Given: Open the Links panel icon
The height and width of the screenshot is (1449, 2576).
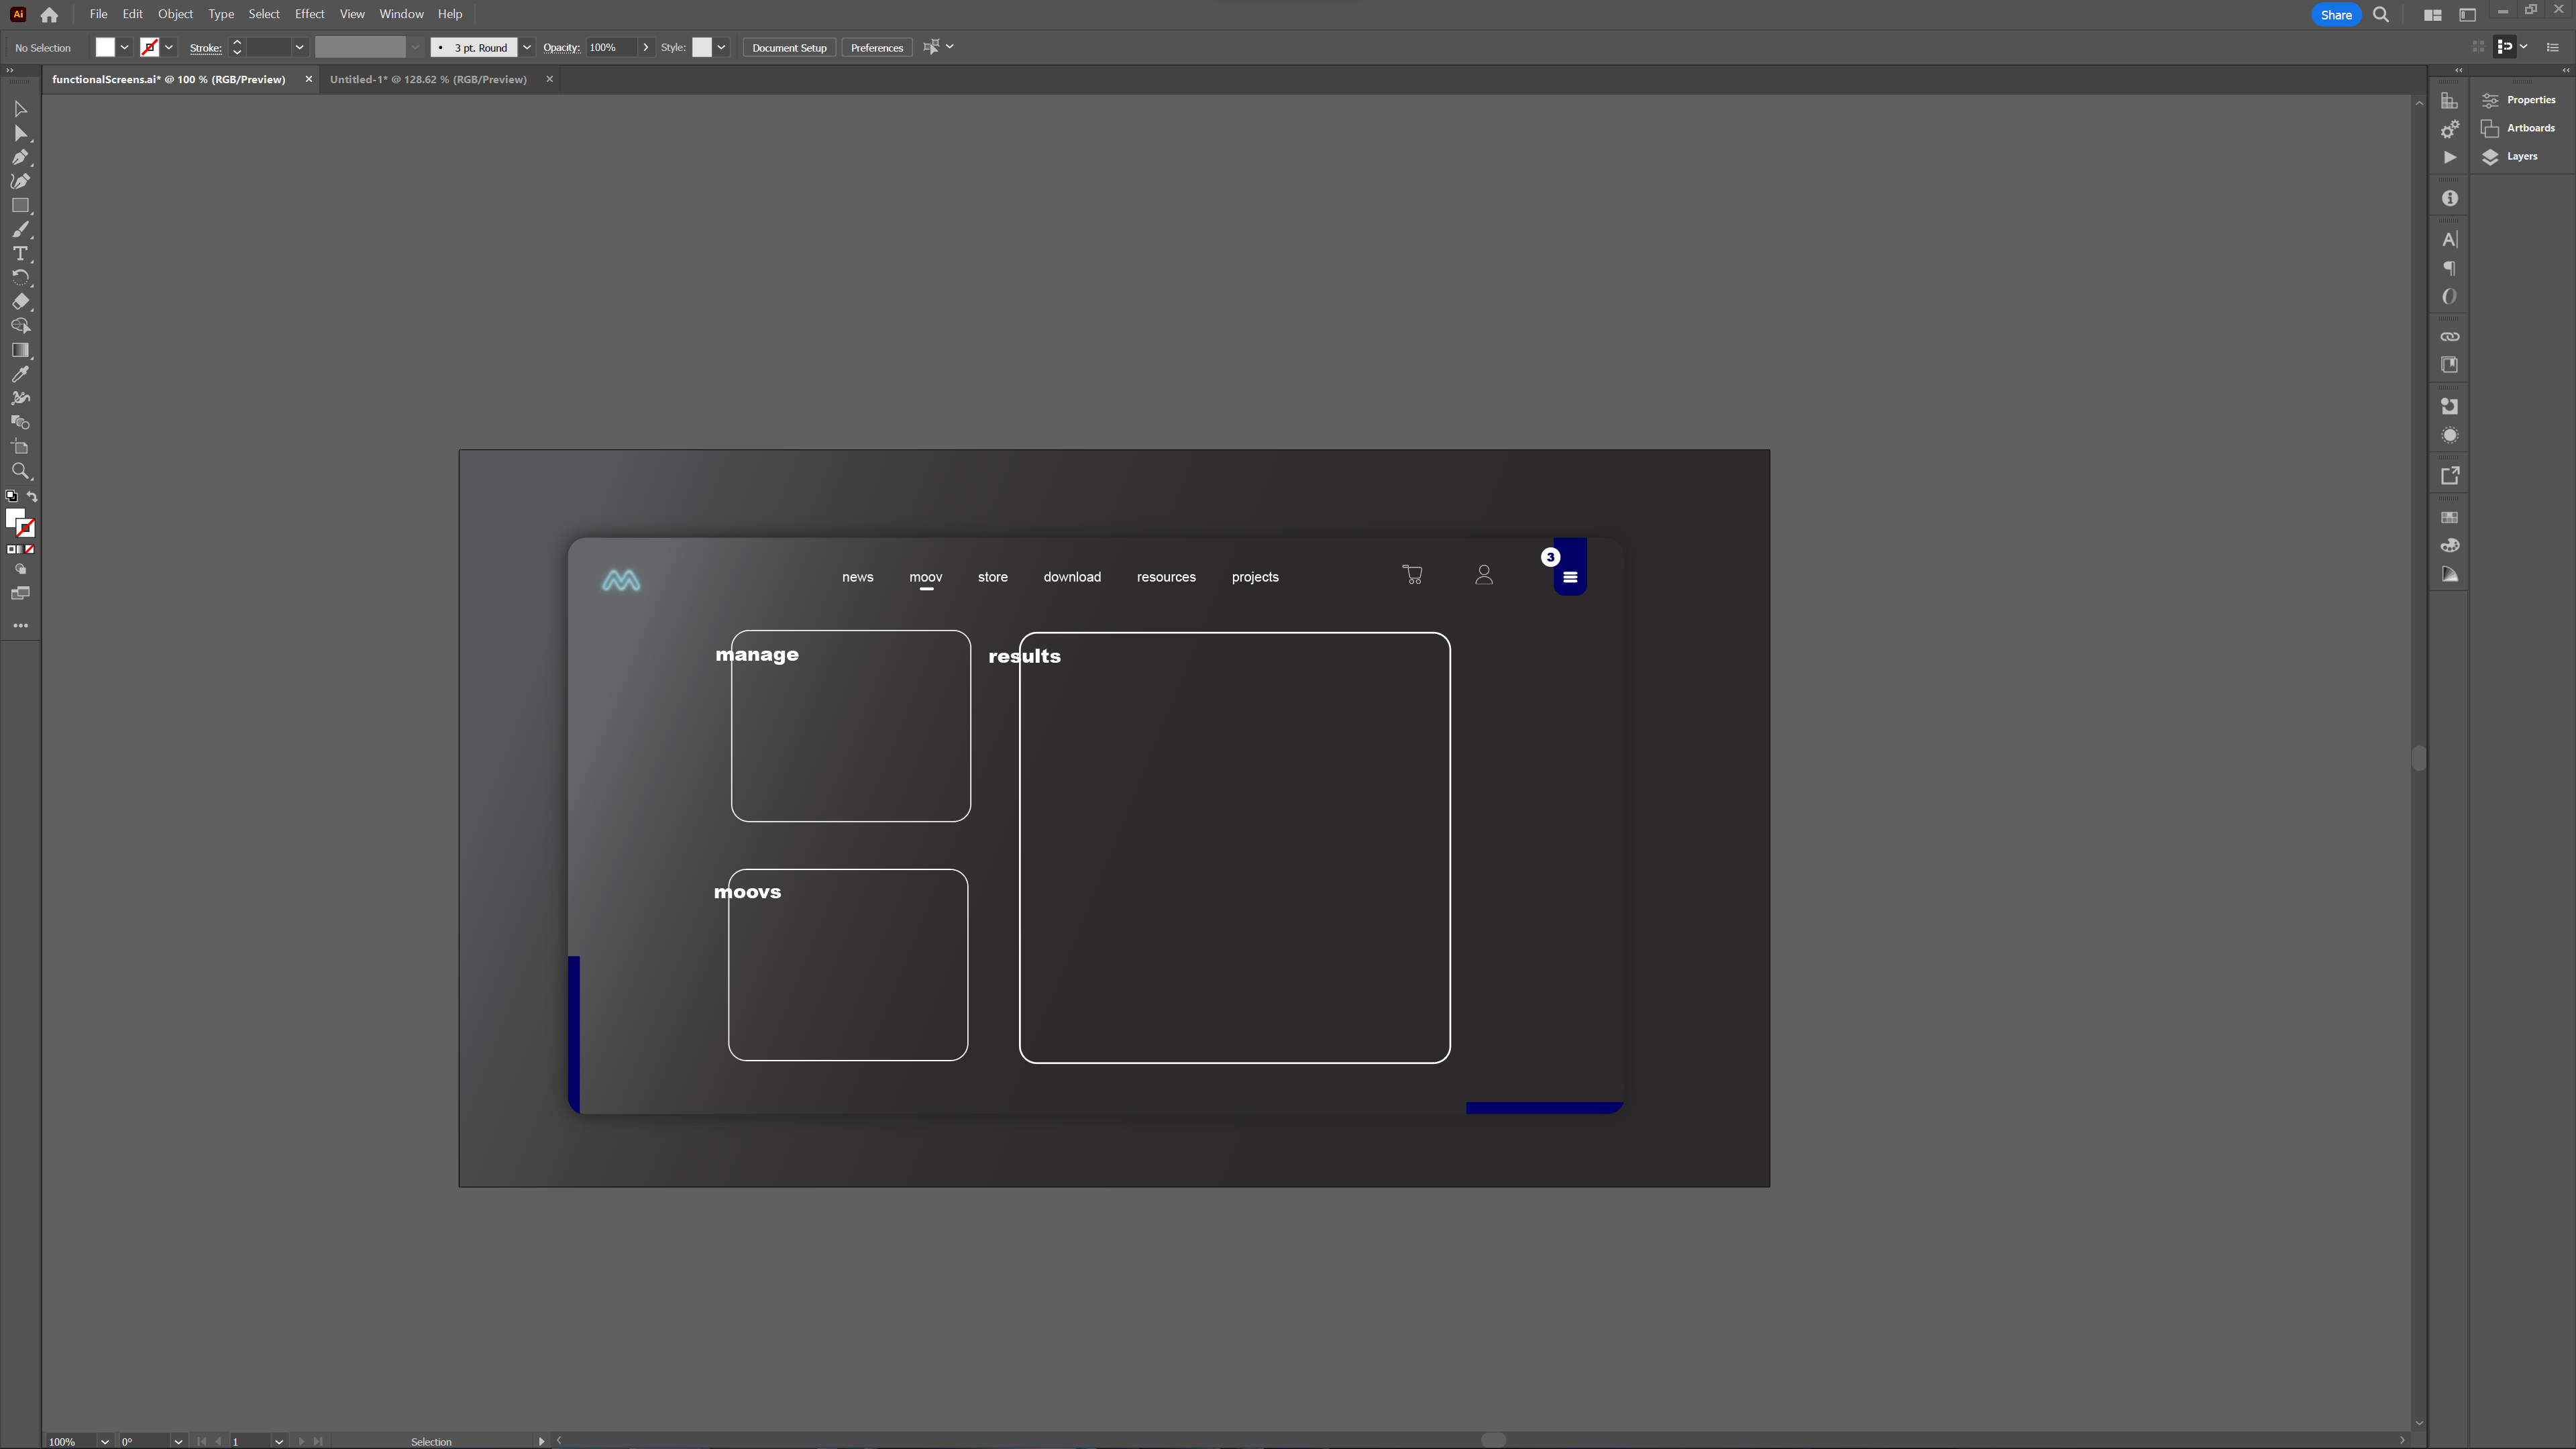Looking at the screenshot, I should pos(2449,337).
